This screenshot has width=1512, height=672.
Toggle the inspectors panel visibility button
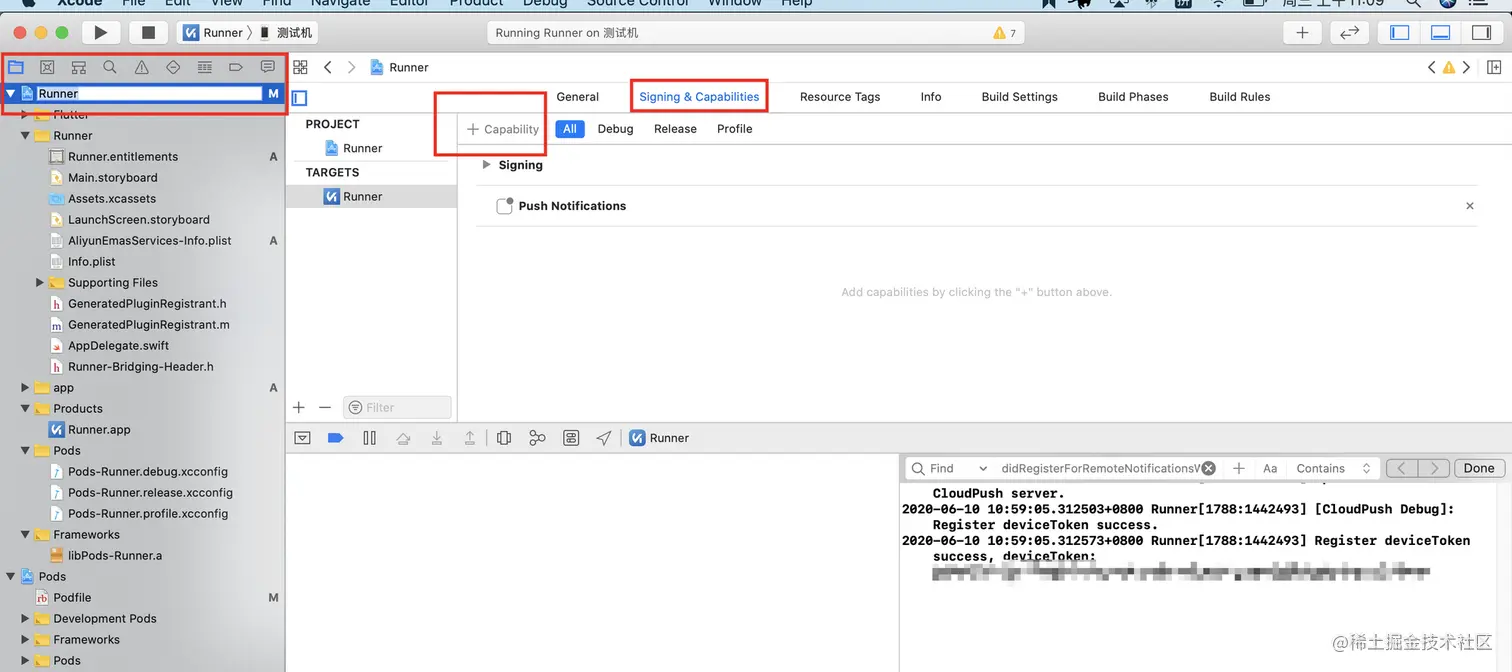pyautogui.click(x=1482, y=33)
